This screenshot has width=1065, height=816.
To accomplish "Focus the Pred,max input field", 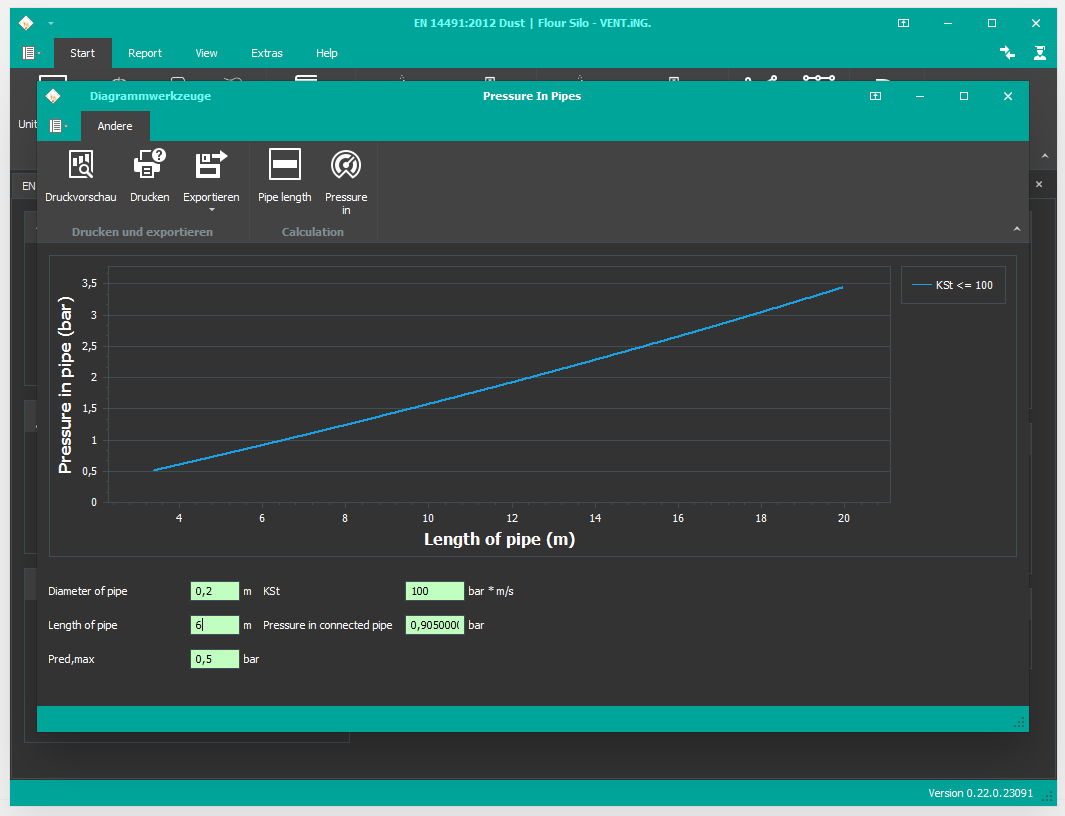I will pyautogui.click(x=214, y=659).
